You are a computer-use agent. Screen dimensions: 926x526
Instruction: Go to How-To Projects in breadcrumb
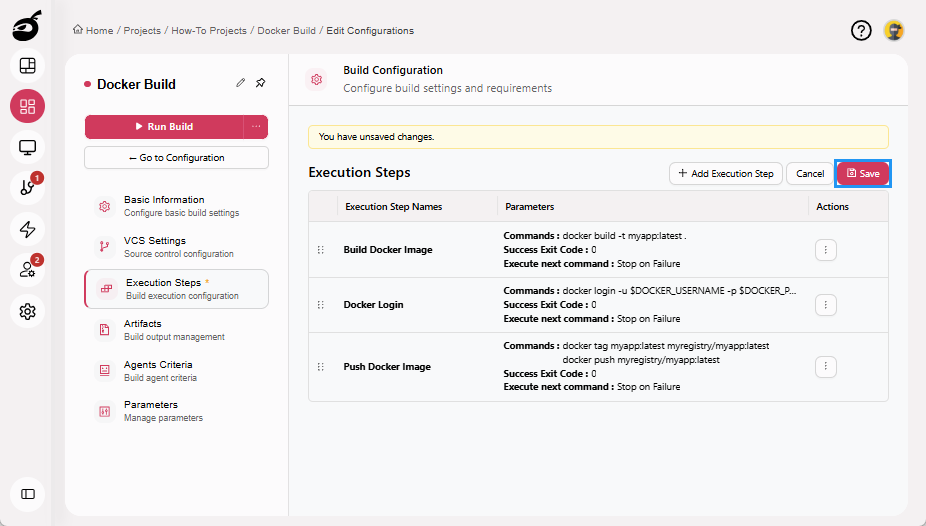pyautogui.click(x=209, y=30)
